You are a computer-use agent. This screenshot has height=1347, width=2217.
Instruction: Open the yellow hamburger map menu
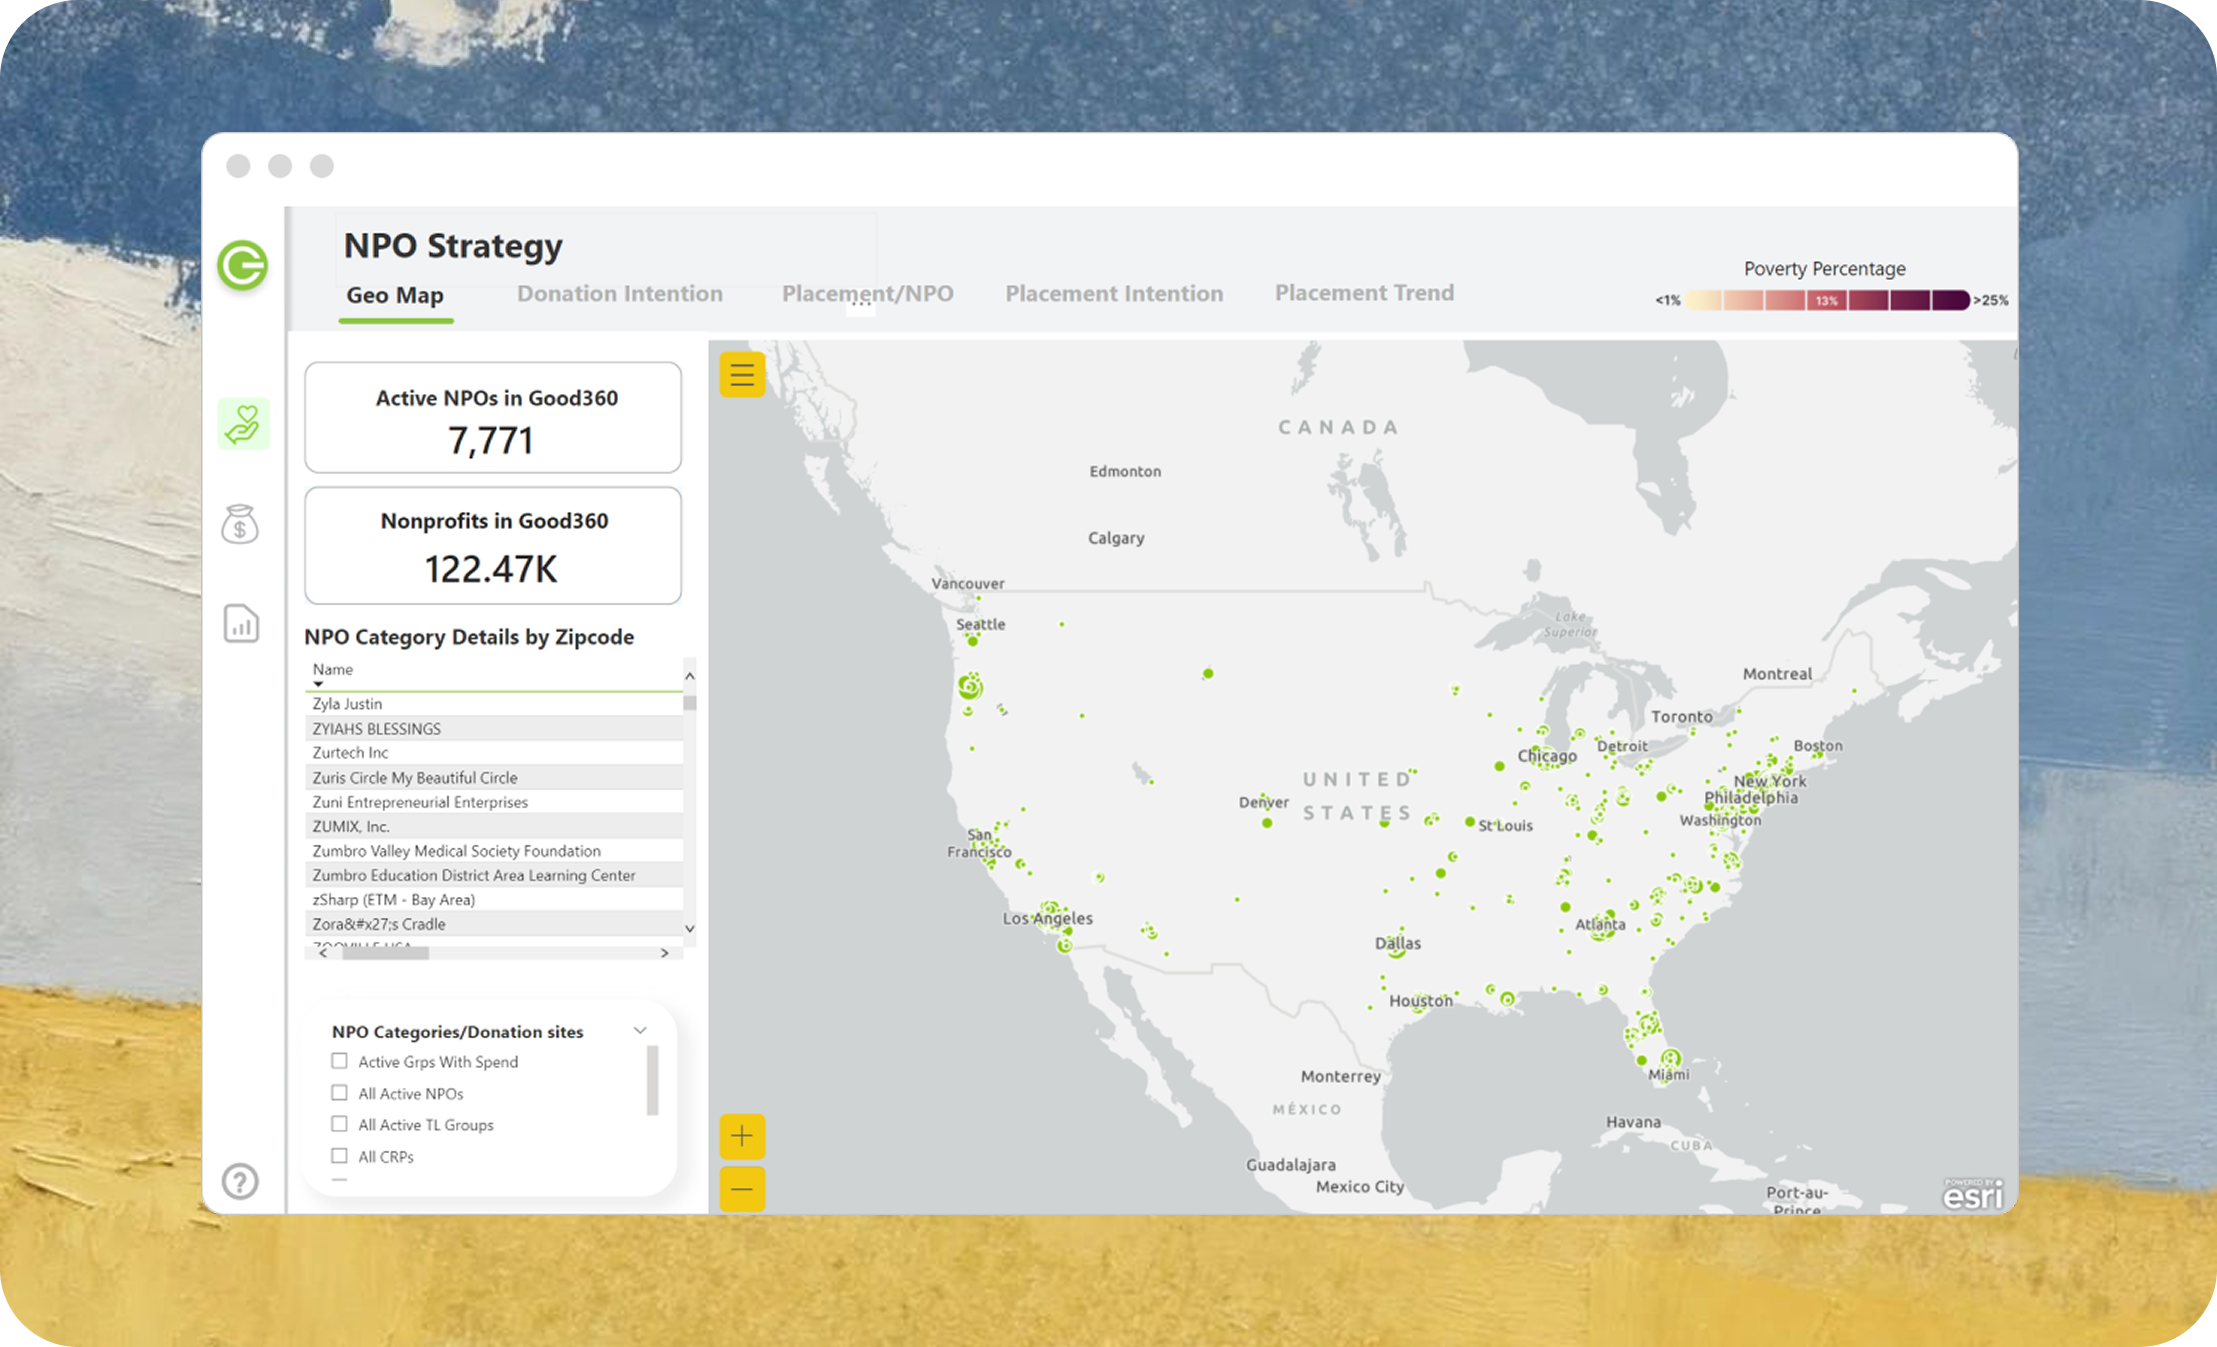(x=742, y=375)
